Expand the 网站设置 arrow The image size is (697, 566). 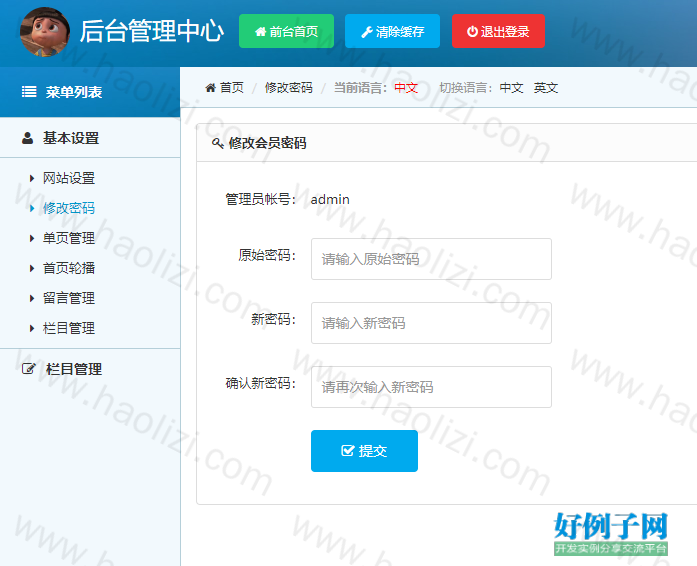[x=32, y=179]
